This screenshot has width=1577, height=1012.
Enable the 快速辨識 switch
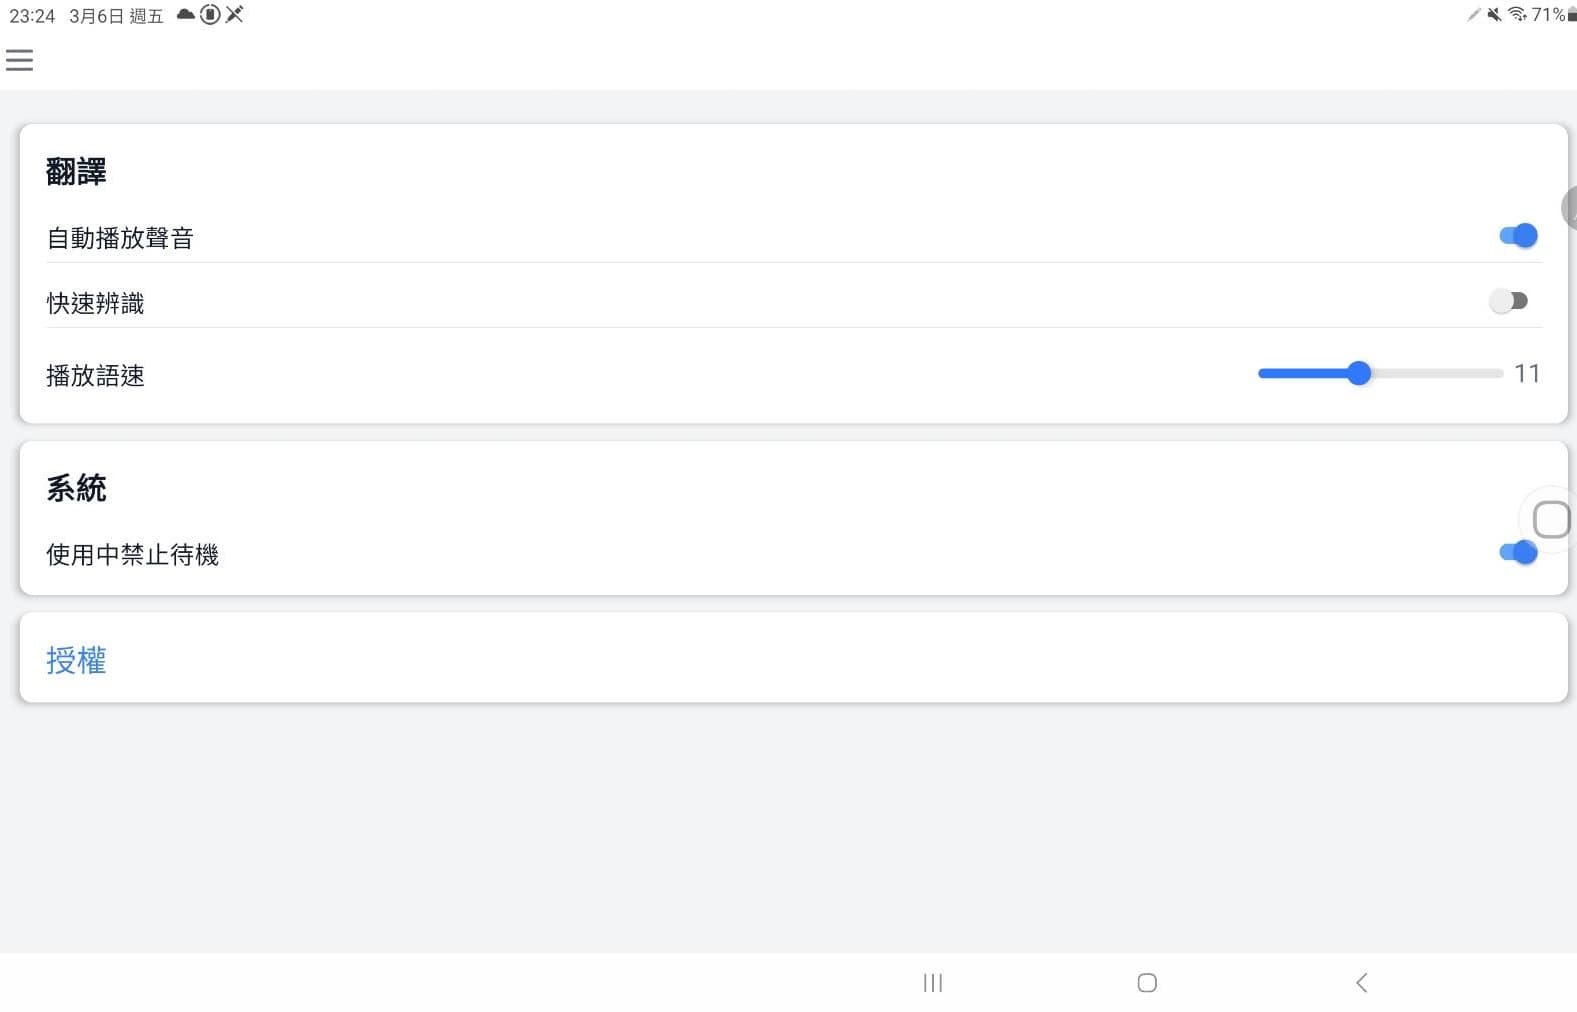(x=1508, y=301)
